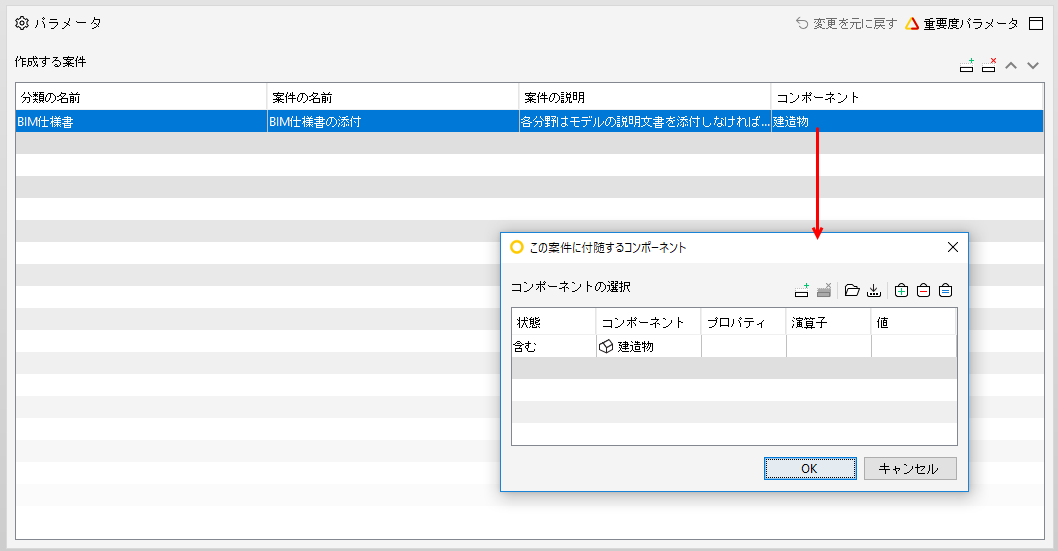Remove selection basket contents with red minus
Viewport: 1058px width, 551px height.
pyautogui.click(x=924, y=291)
